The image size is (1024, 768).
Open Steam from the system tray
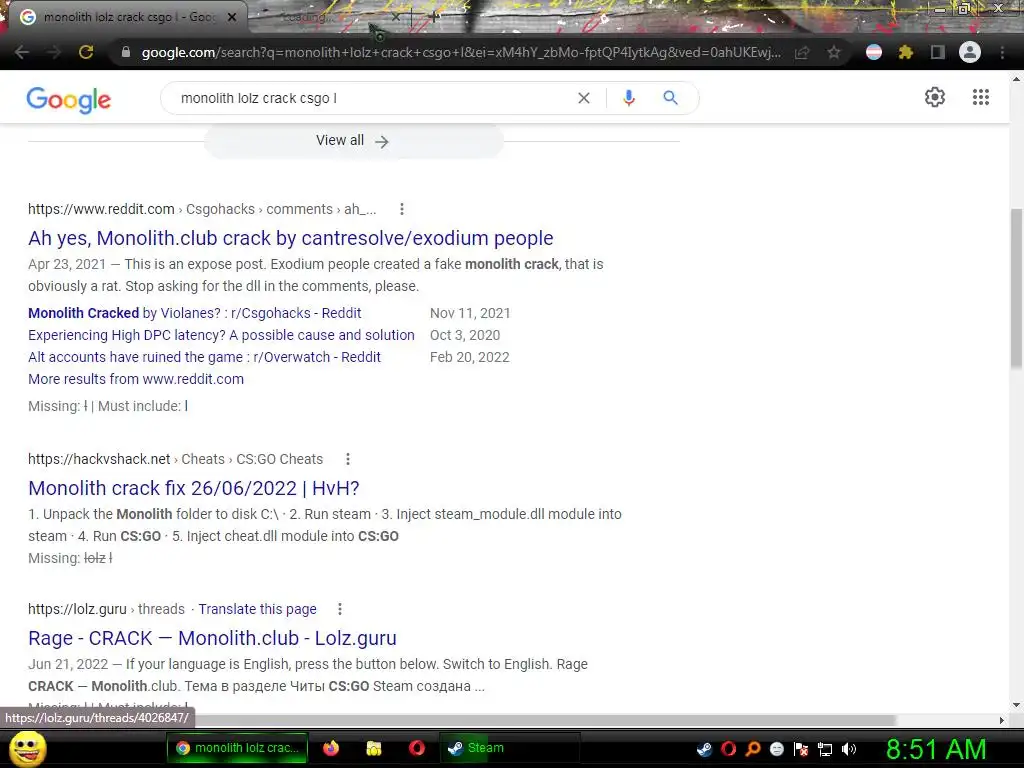704,749
